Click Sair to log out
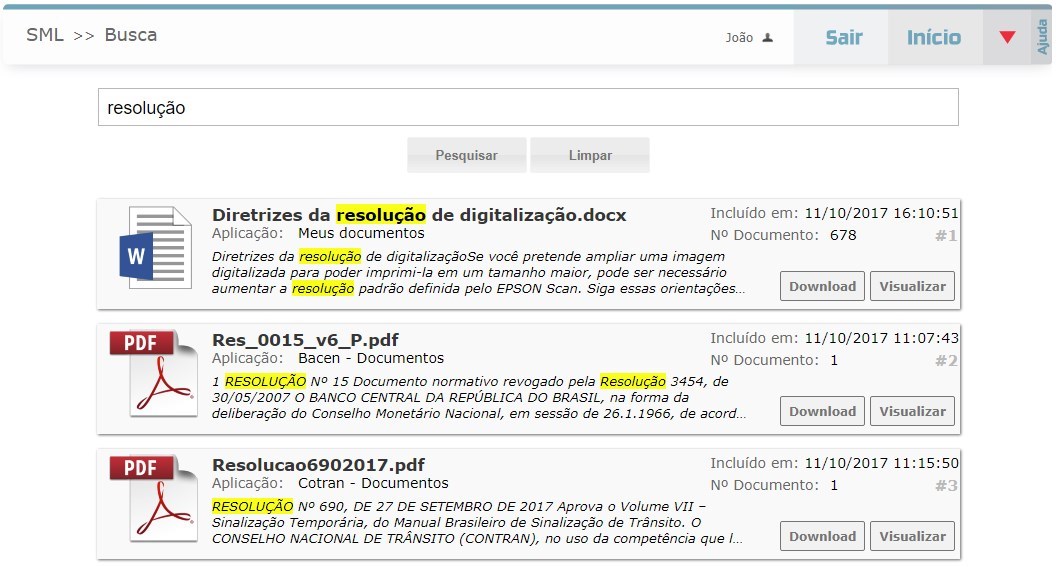Screen dimensions: 1059x567 [x=843, y=38]
